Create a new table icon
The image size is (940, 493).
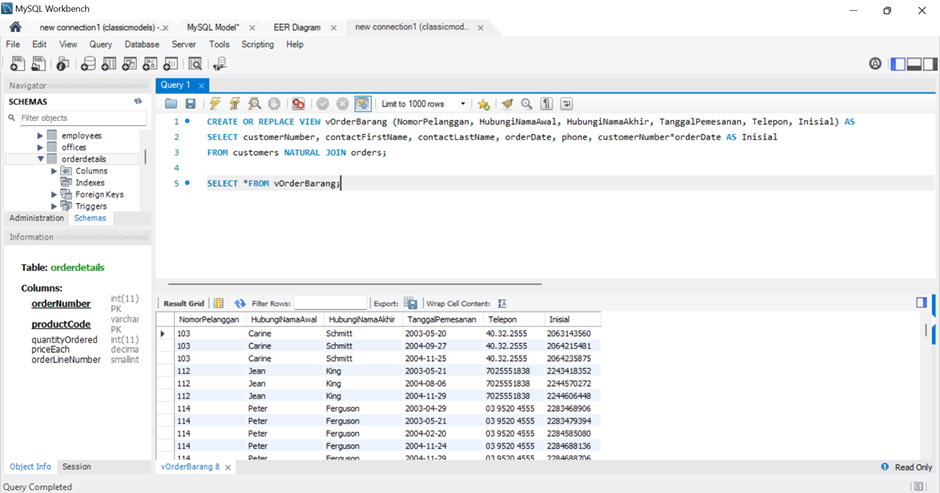(109, 64)
